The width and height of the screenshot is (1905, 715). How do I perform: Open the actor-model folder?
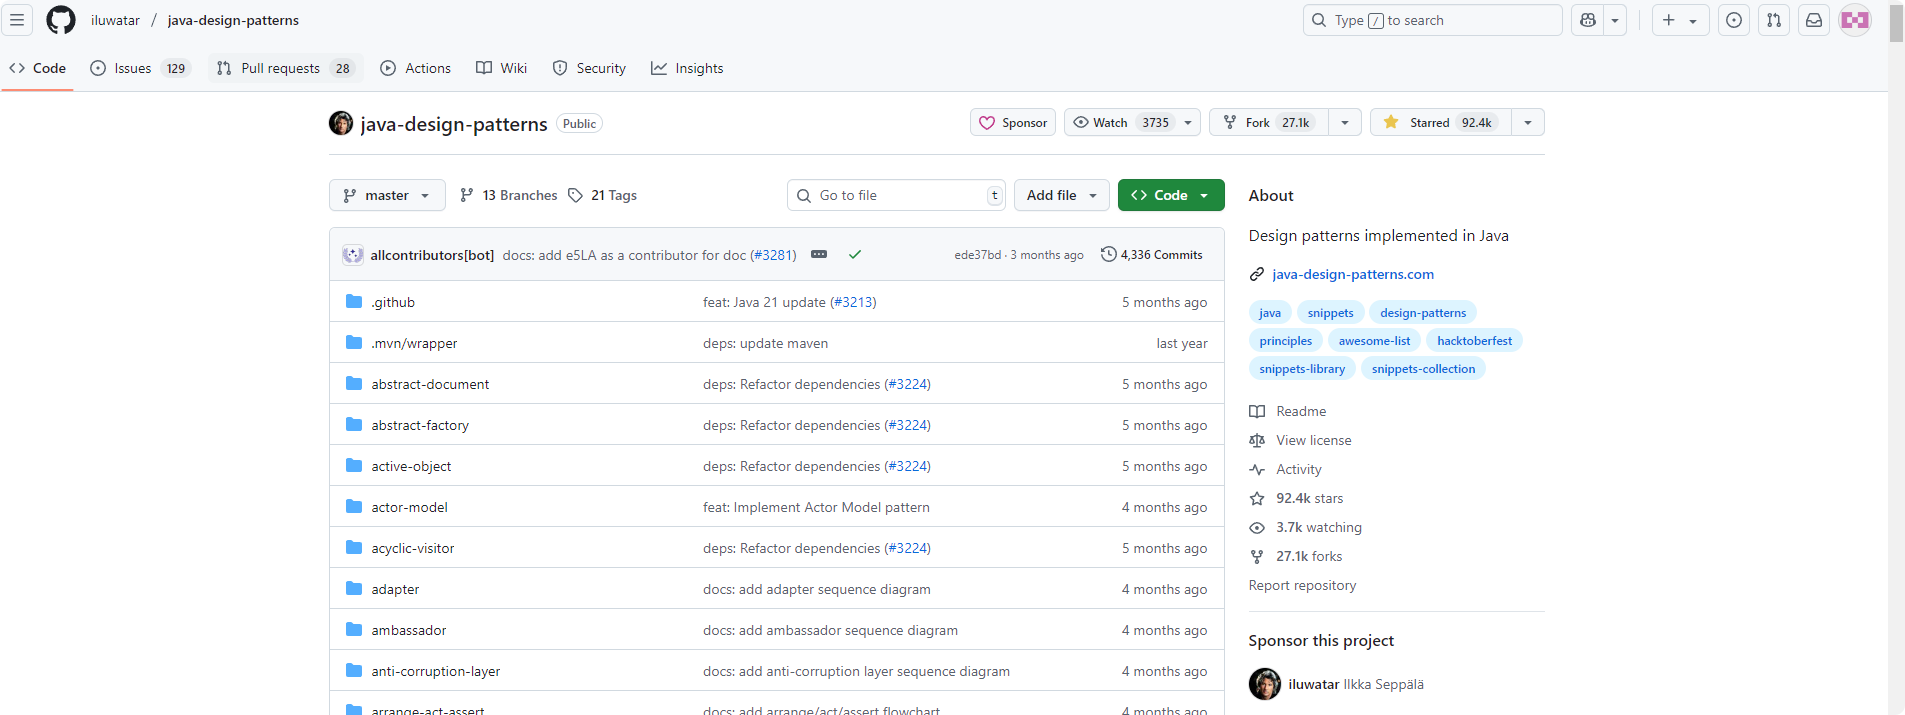pyautogui.click(x=409, y=507)
